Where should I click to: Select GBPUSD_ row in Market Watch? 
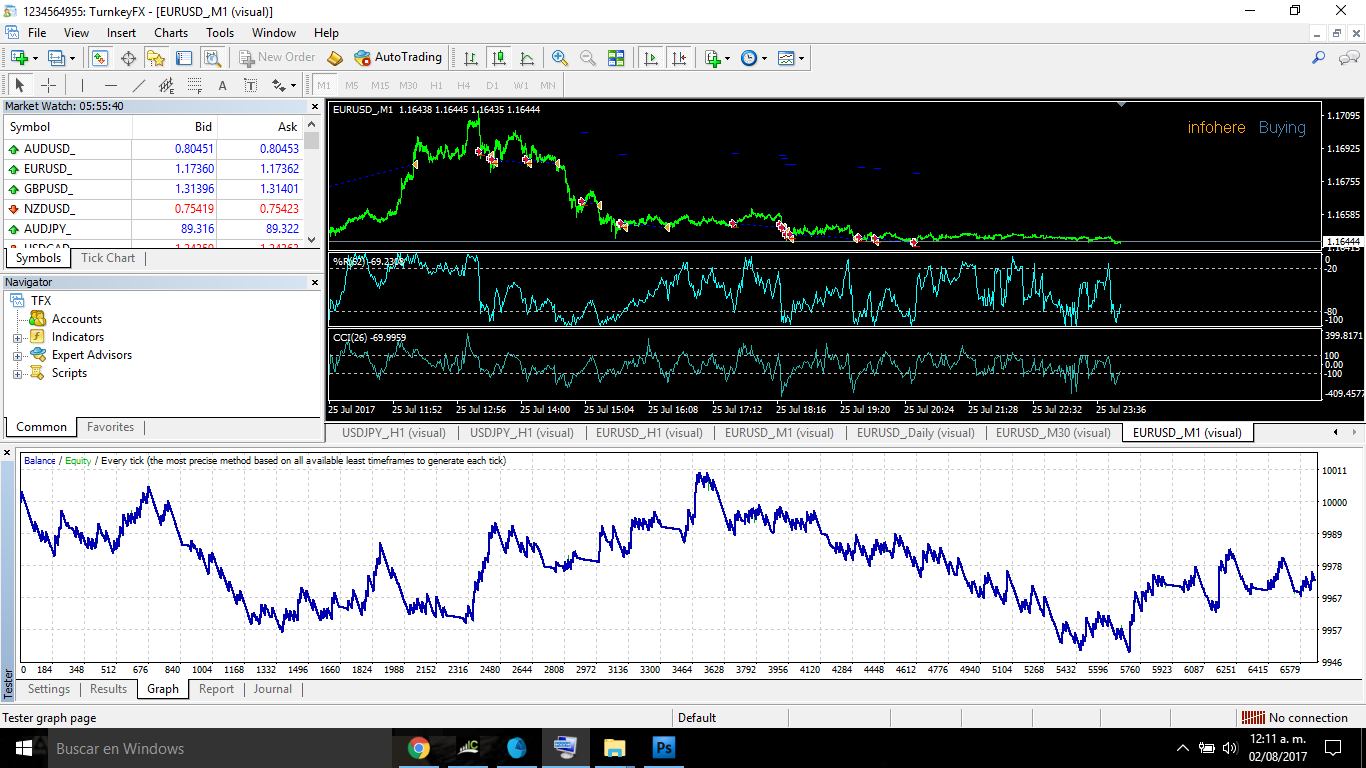(x=154, y=189)
